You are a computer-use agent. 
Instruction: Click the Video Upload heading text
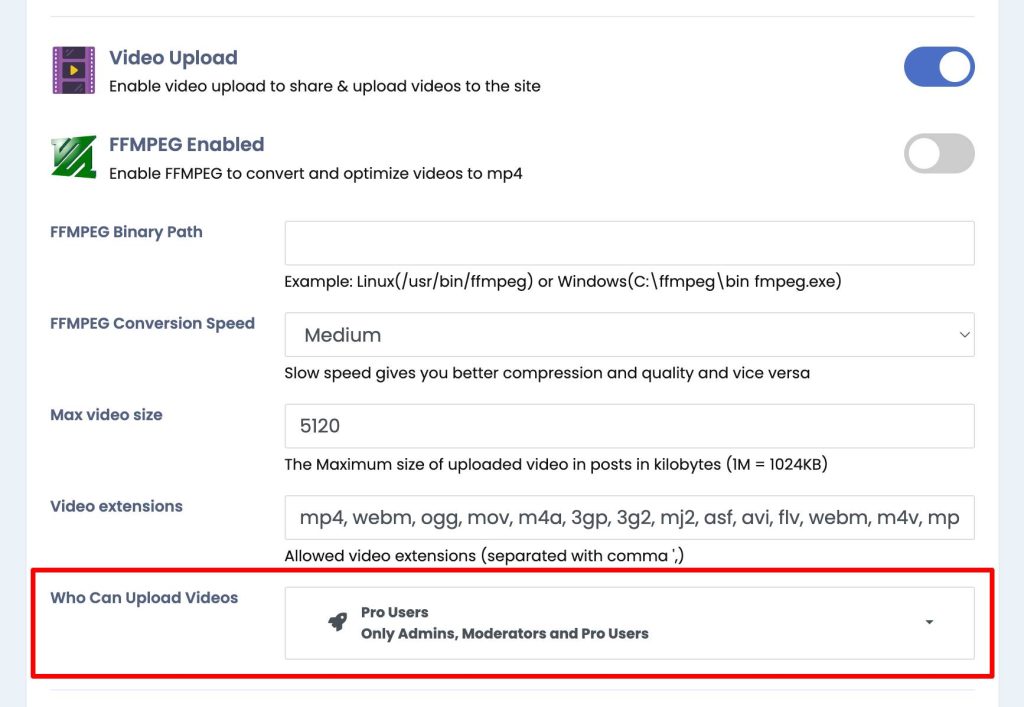(173, 57)
